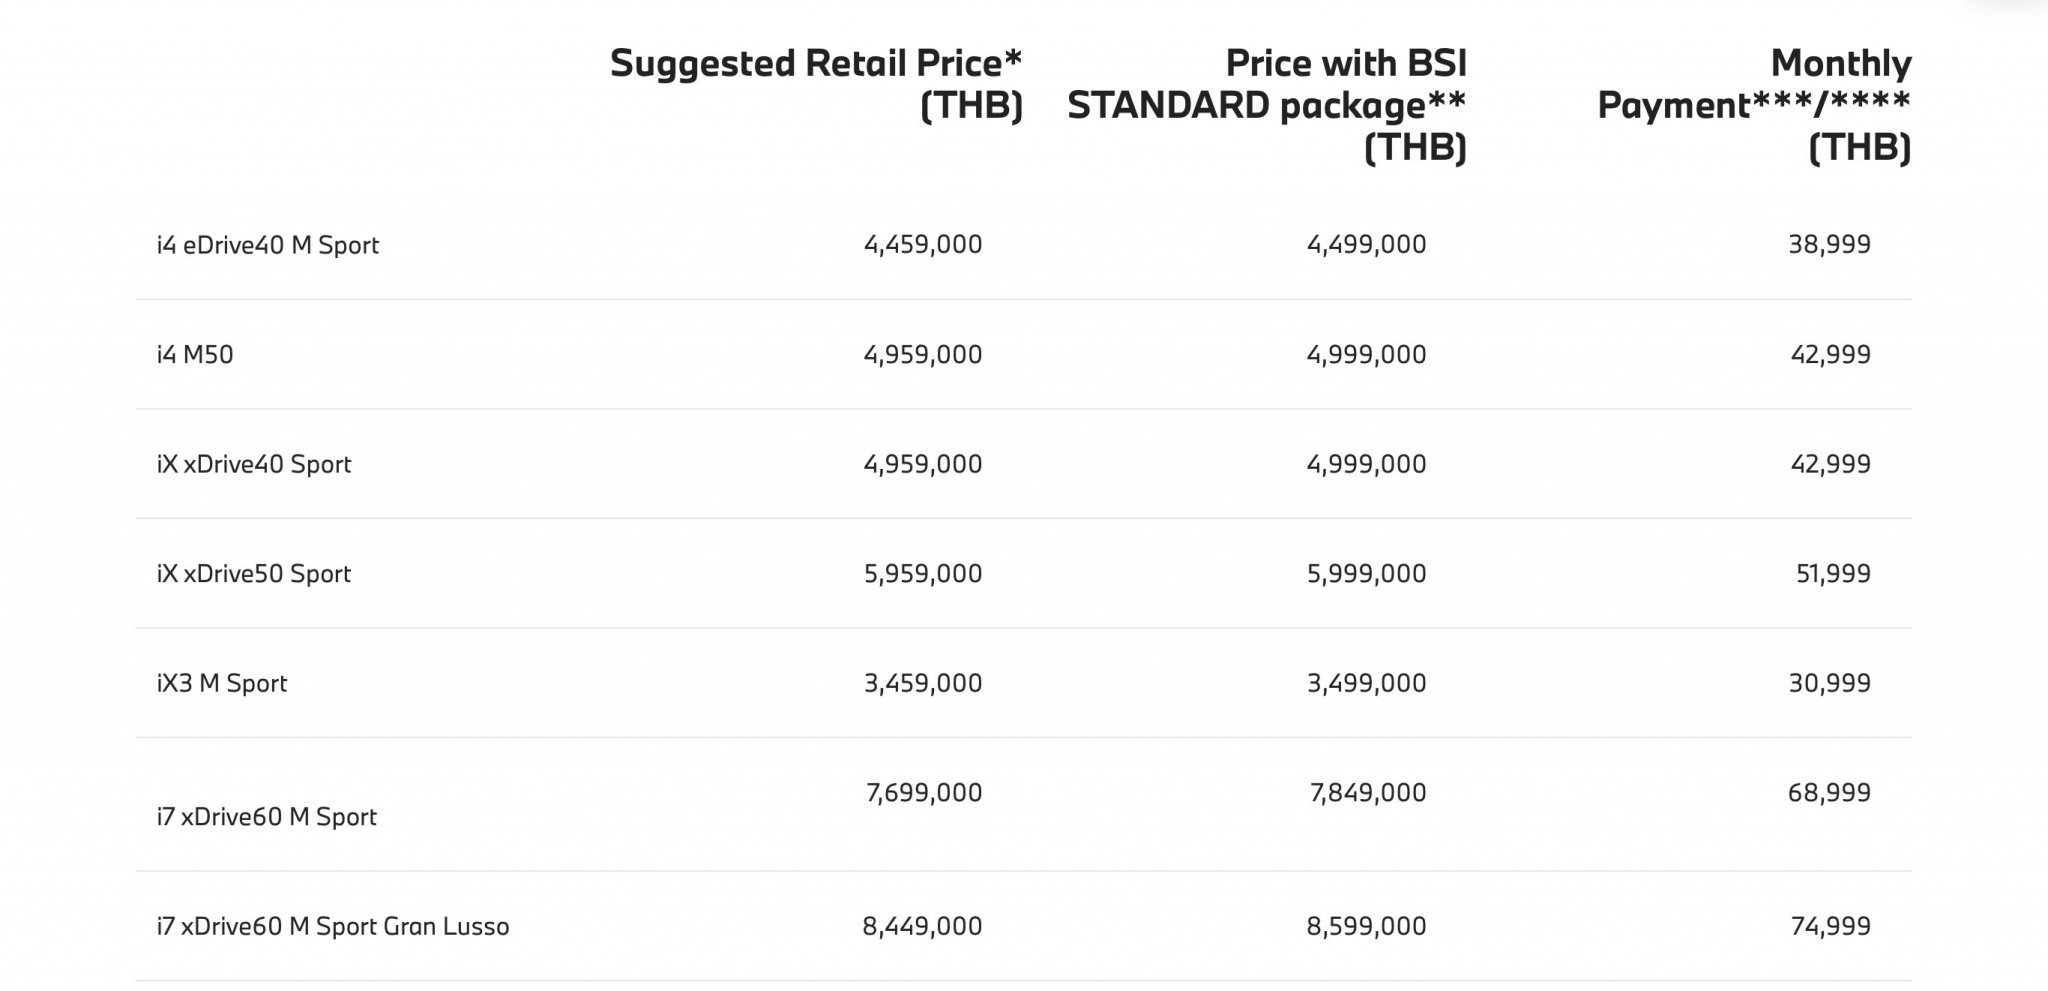Select the iX xDrive40 Sport model name
This screenshot has width=2048, height=991.
(254, 464)
